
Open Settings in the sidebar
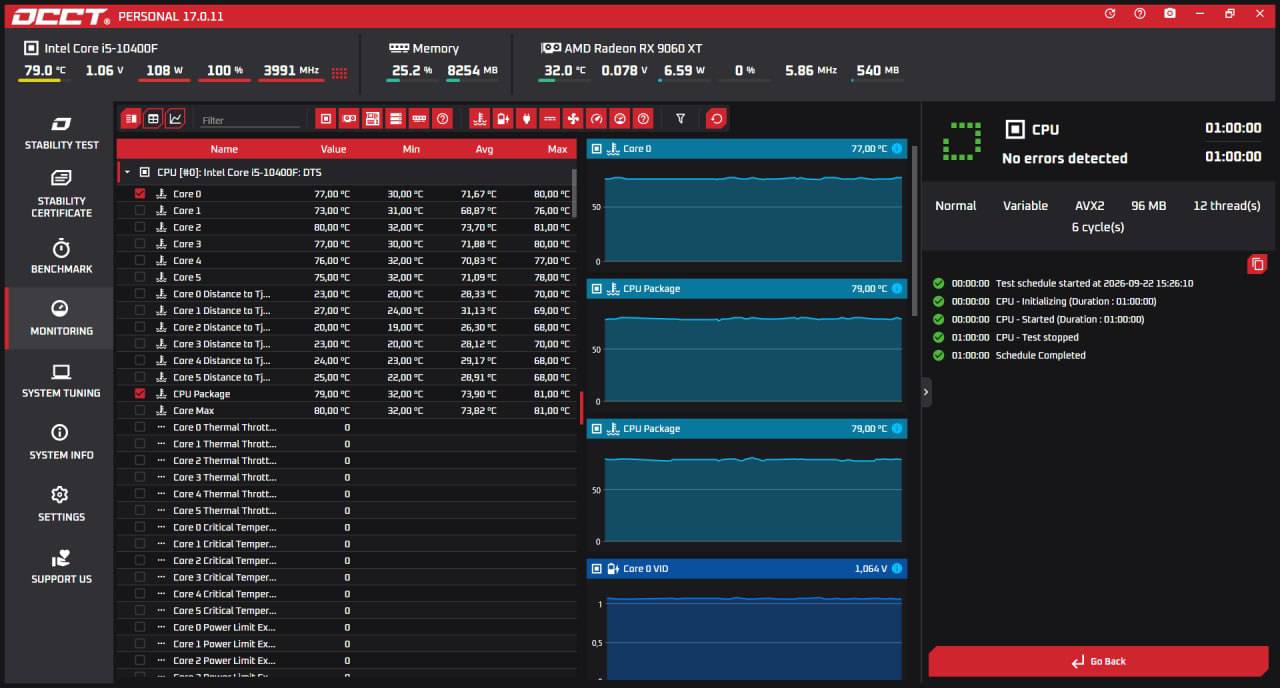point(61,504)
